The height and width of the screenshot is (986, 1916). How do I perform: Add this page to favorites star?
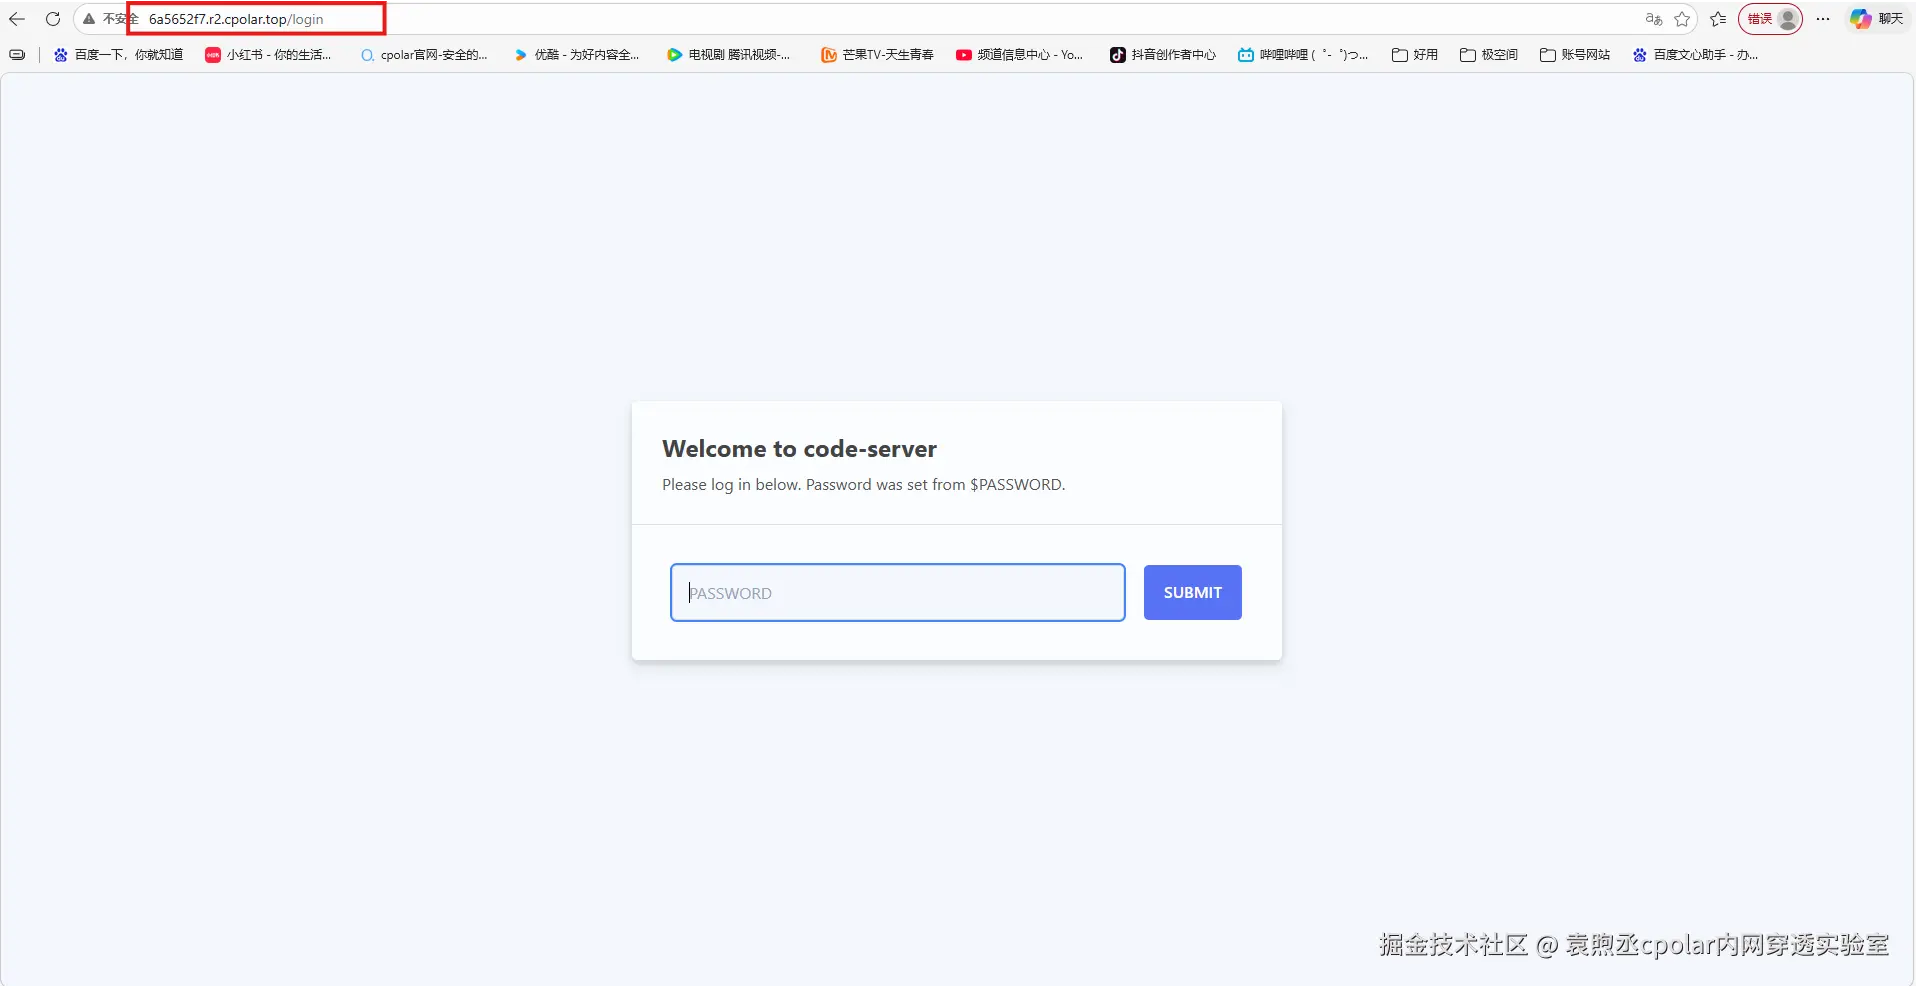point(1682,19)
